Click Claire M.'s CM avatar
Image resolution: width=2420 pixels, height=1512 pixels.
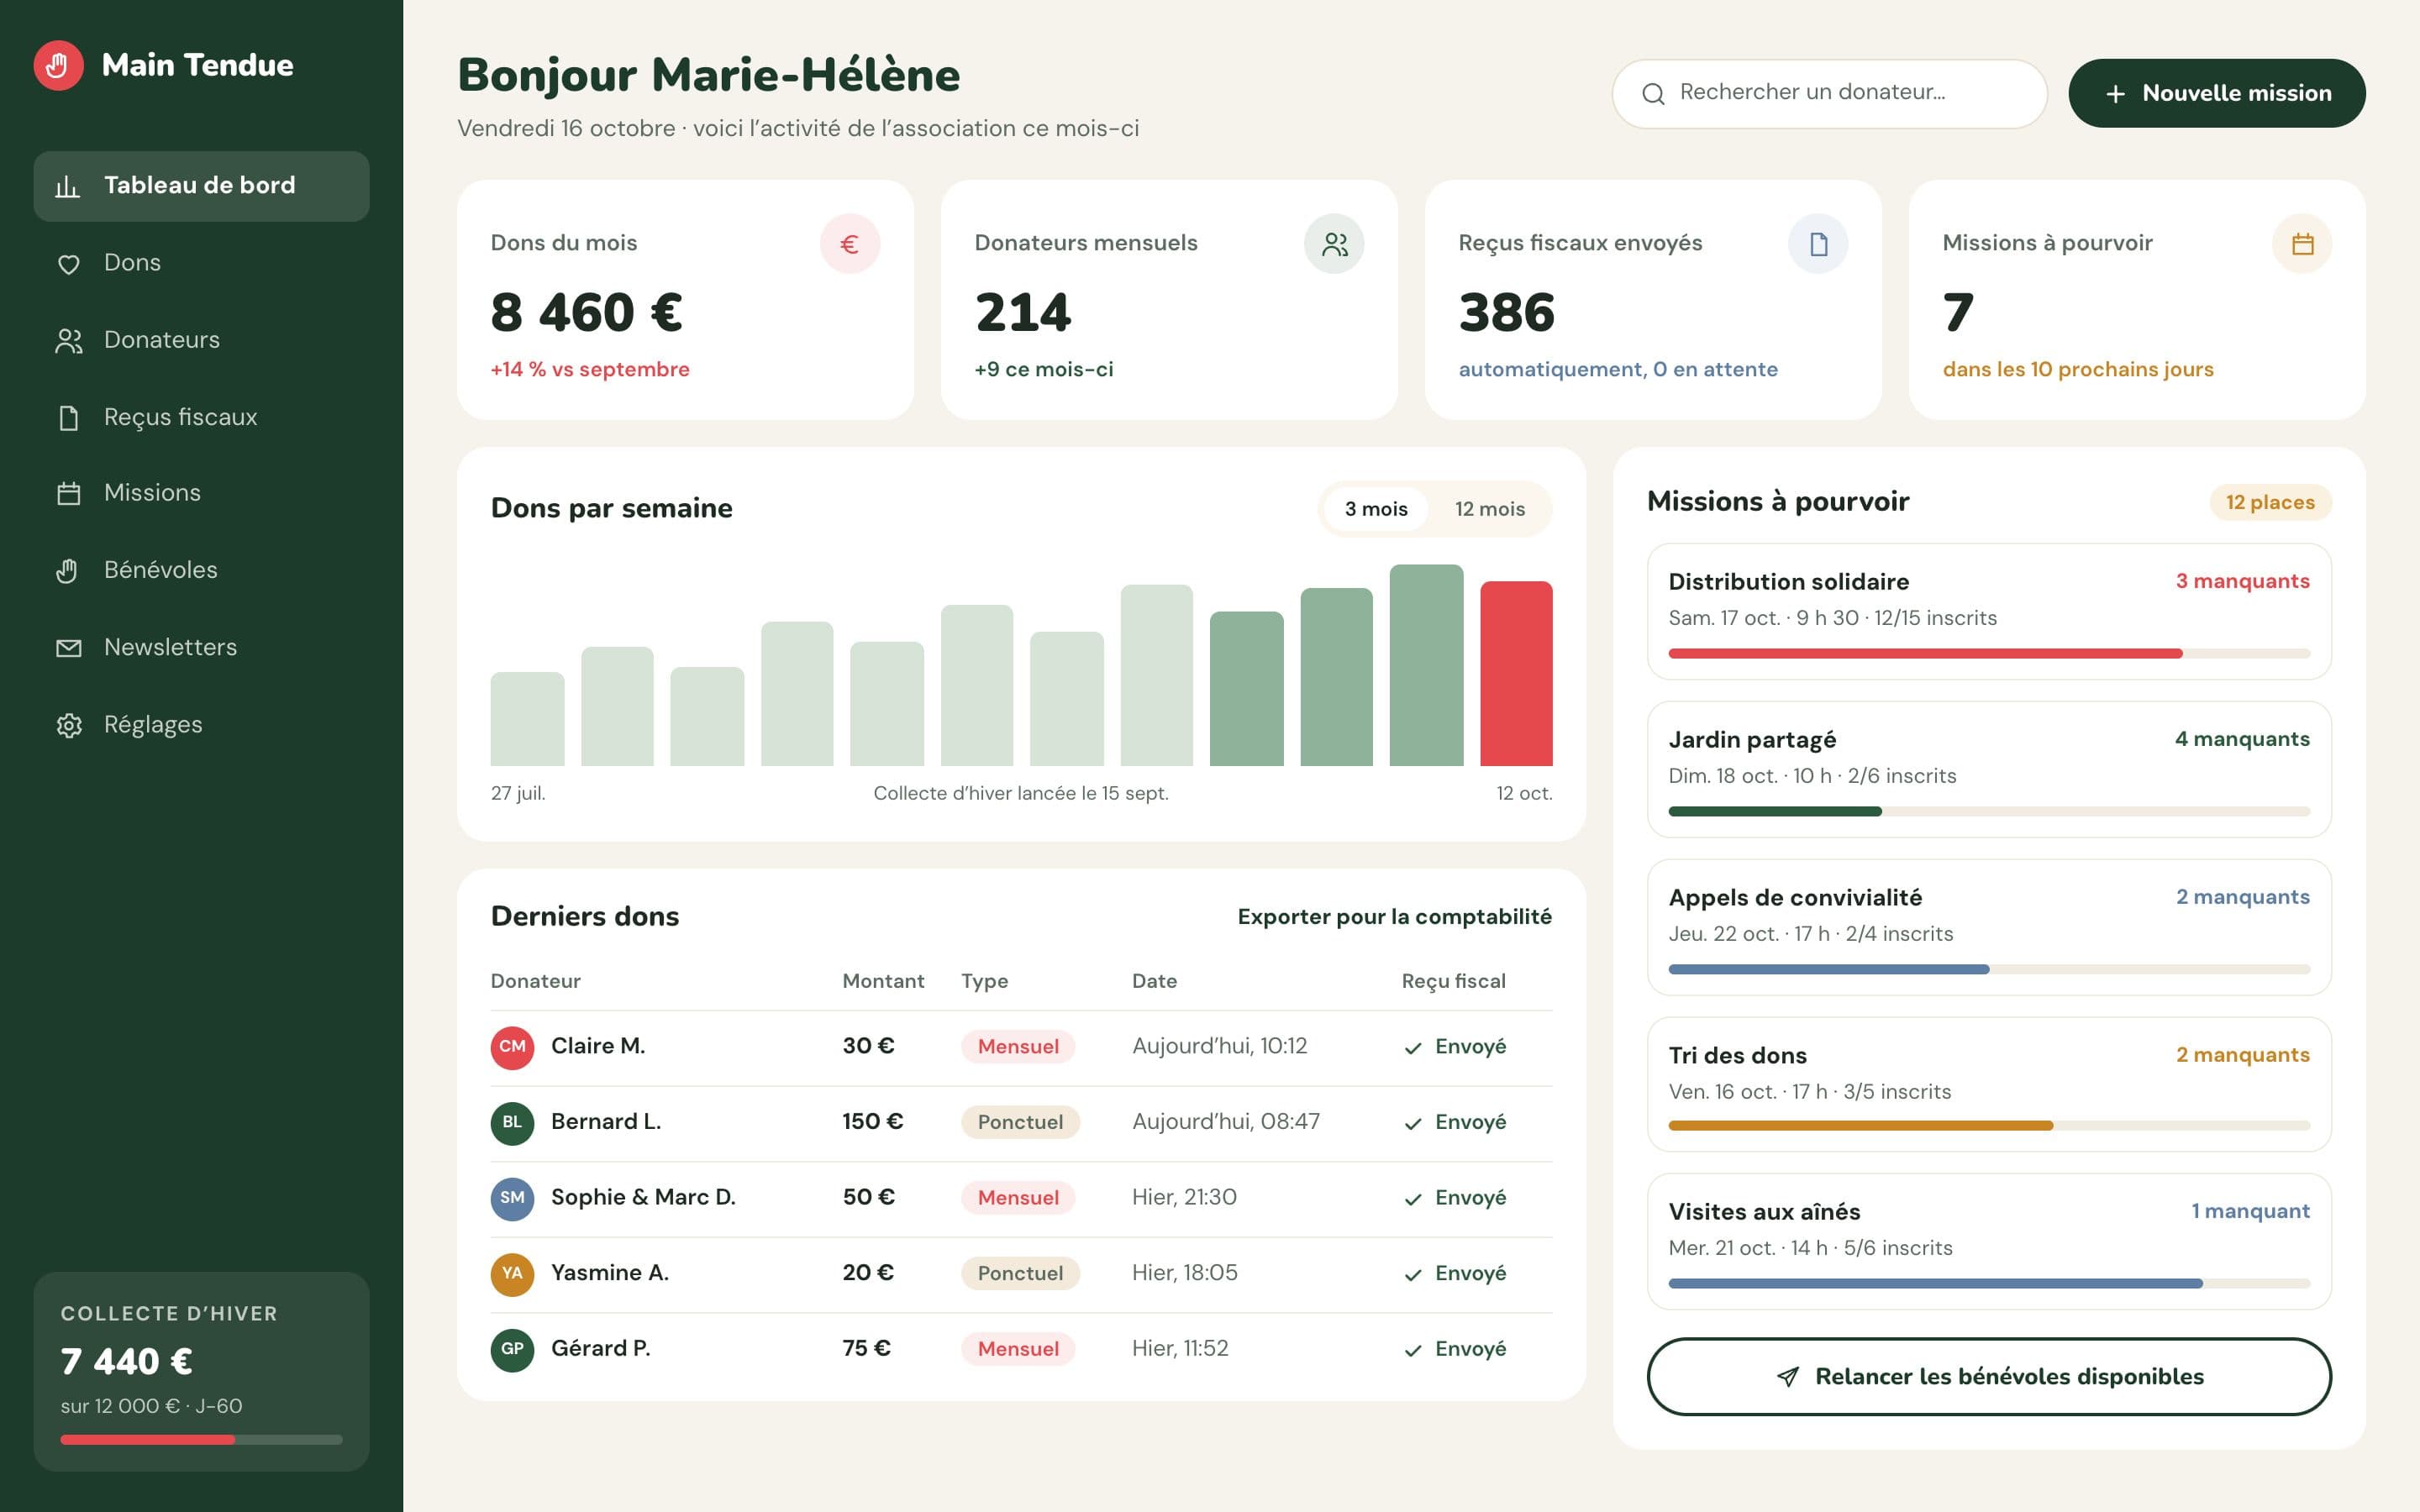pos(512,1047)
